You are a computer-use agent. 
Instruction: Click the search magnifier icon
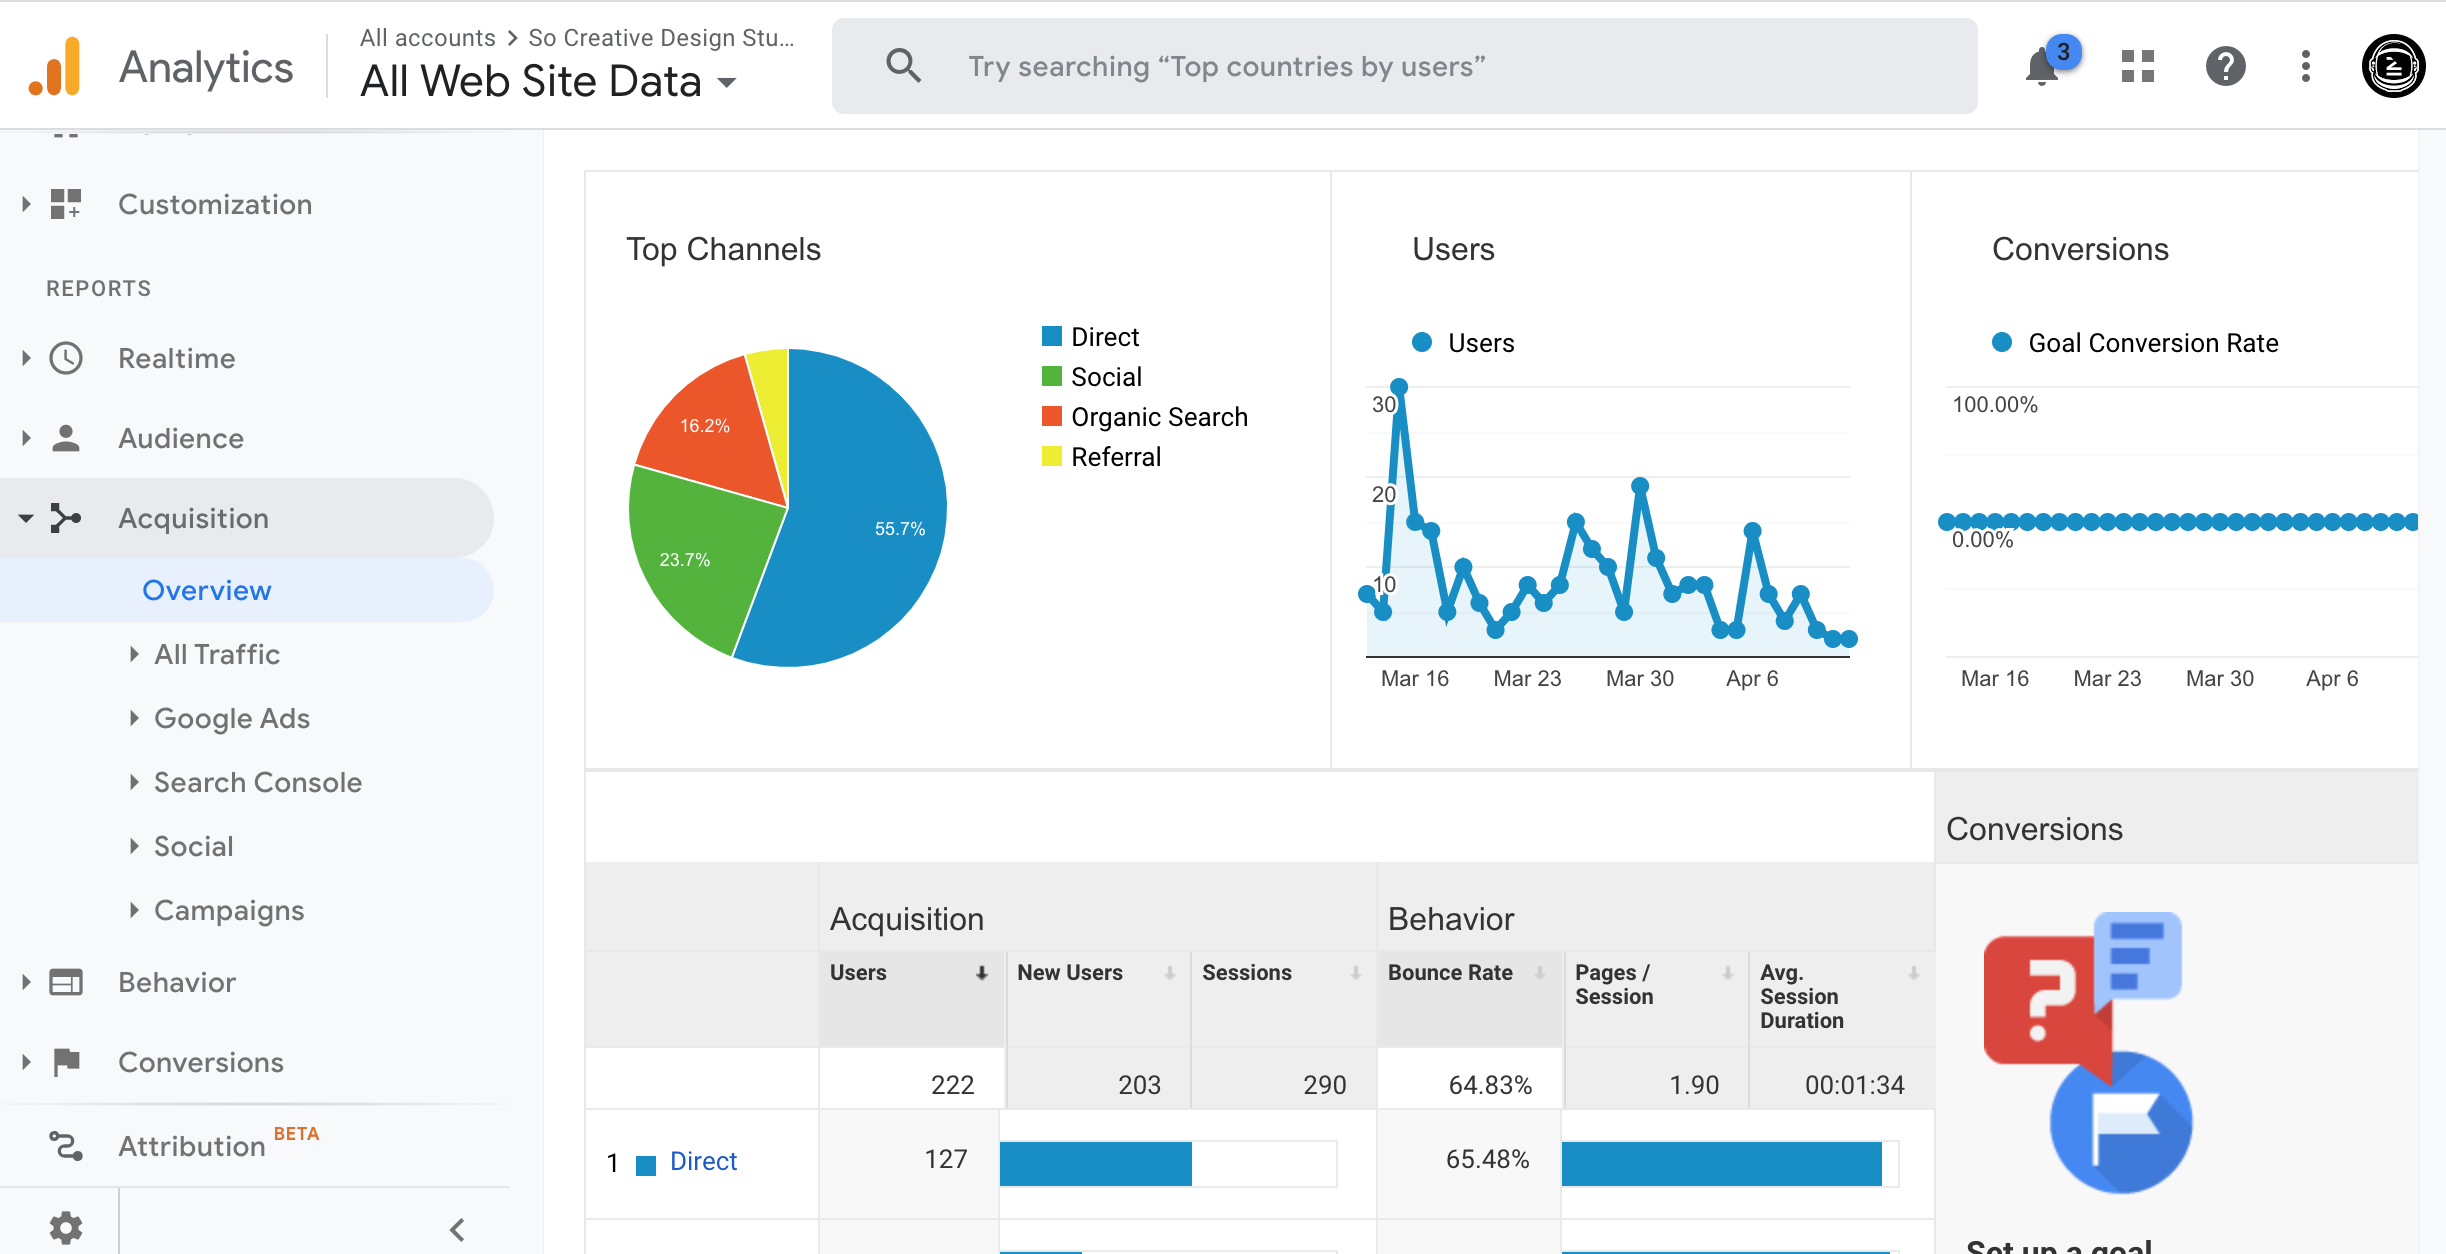coord(903,66)
